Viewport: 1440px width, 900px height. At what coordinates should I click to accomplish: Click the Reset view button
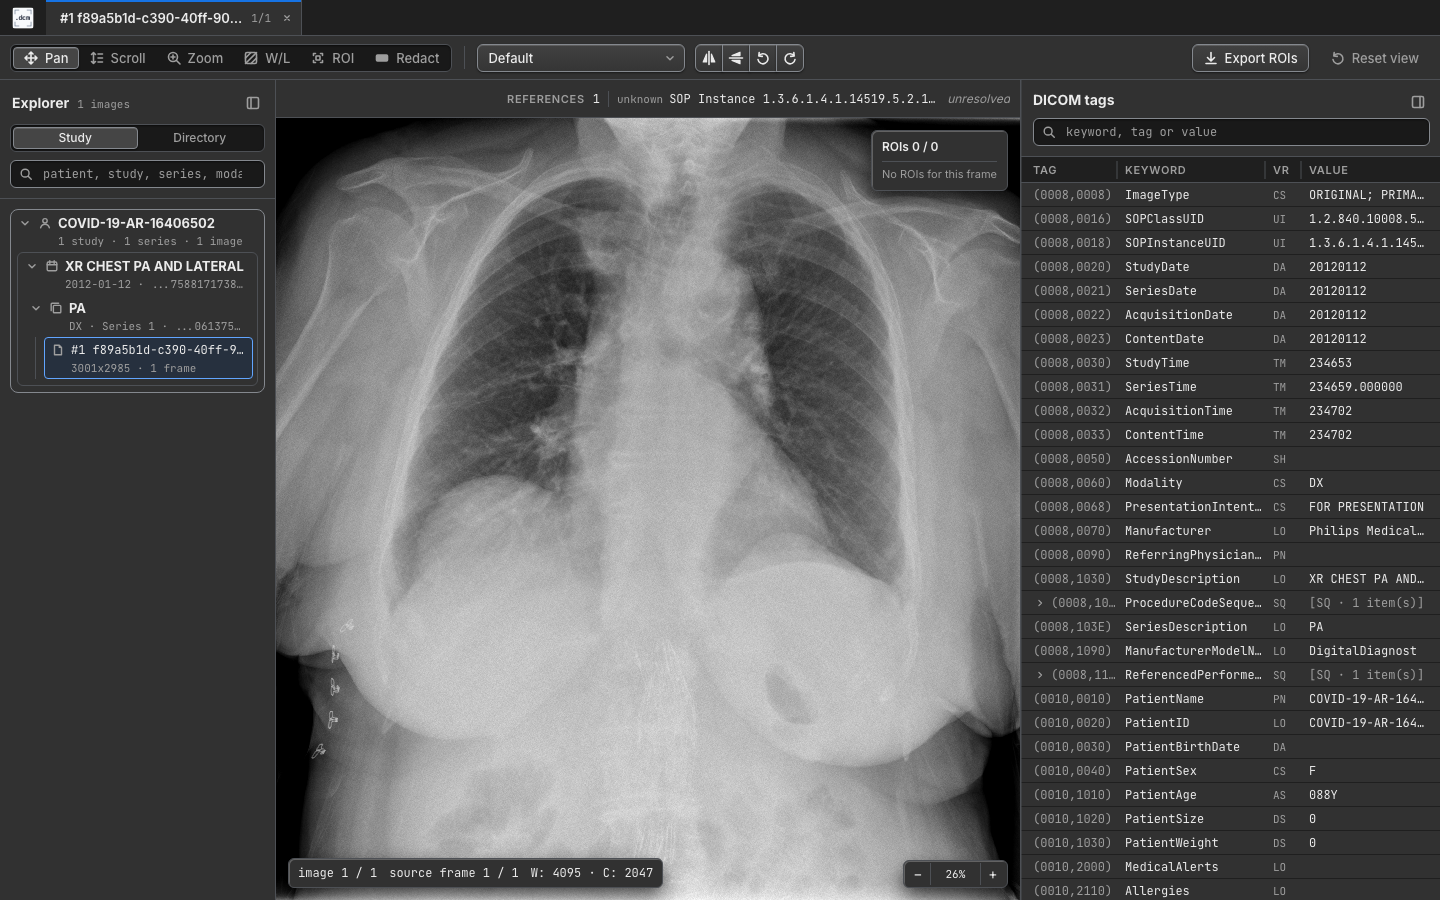1375,58
